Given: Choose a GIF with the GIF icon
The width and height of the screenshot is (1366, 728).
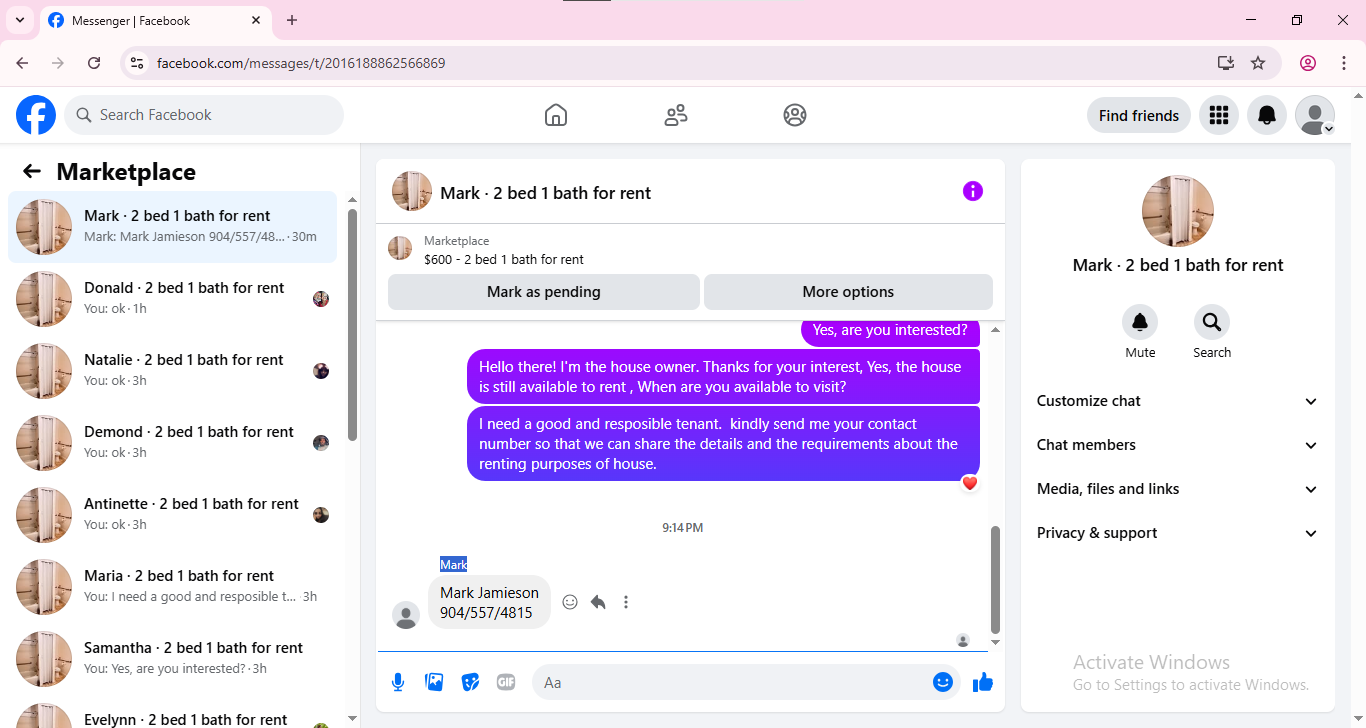Looking at the screenshot, I should 506,682.
